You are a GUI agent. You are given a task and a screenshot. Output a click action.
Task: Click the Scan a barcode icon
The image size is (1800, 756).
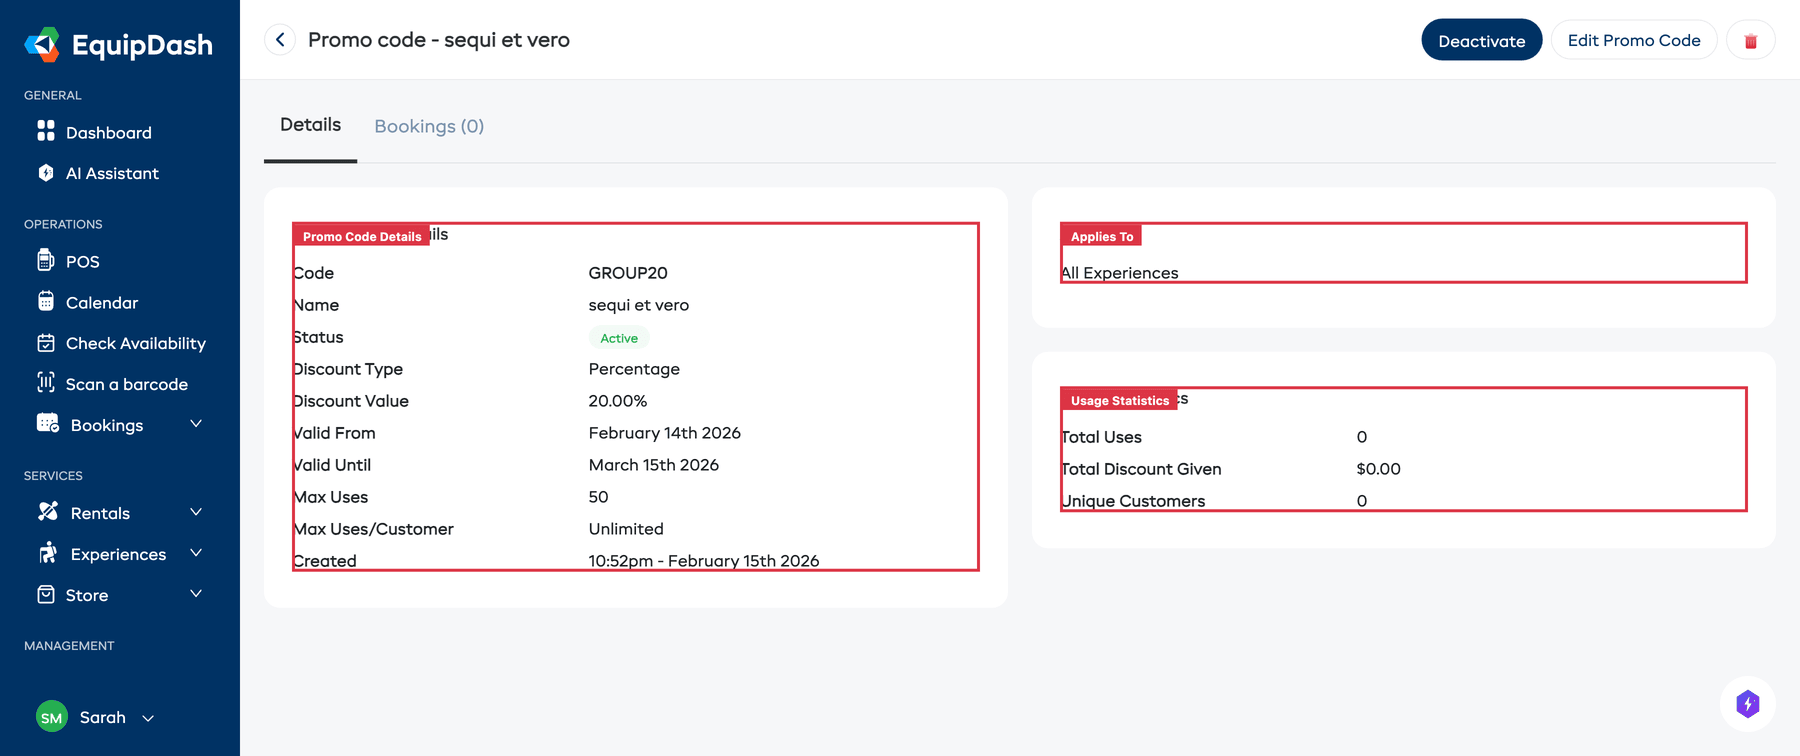pyautogui.click(x=46, y=383)
